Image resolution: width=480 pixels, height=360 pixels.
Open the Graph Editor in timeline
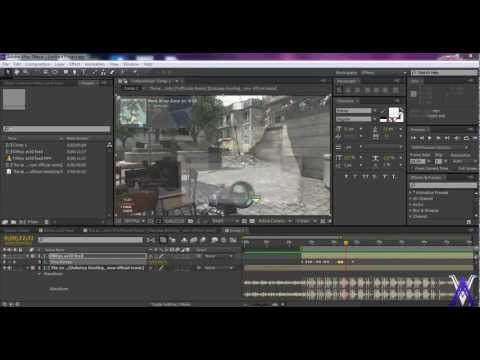233,240
